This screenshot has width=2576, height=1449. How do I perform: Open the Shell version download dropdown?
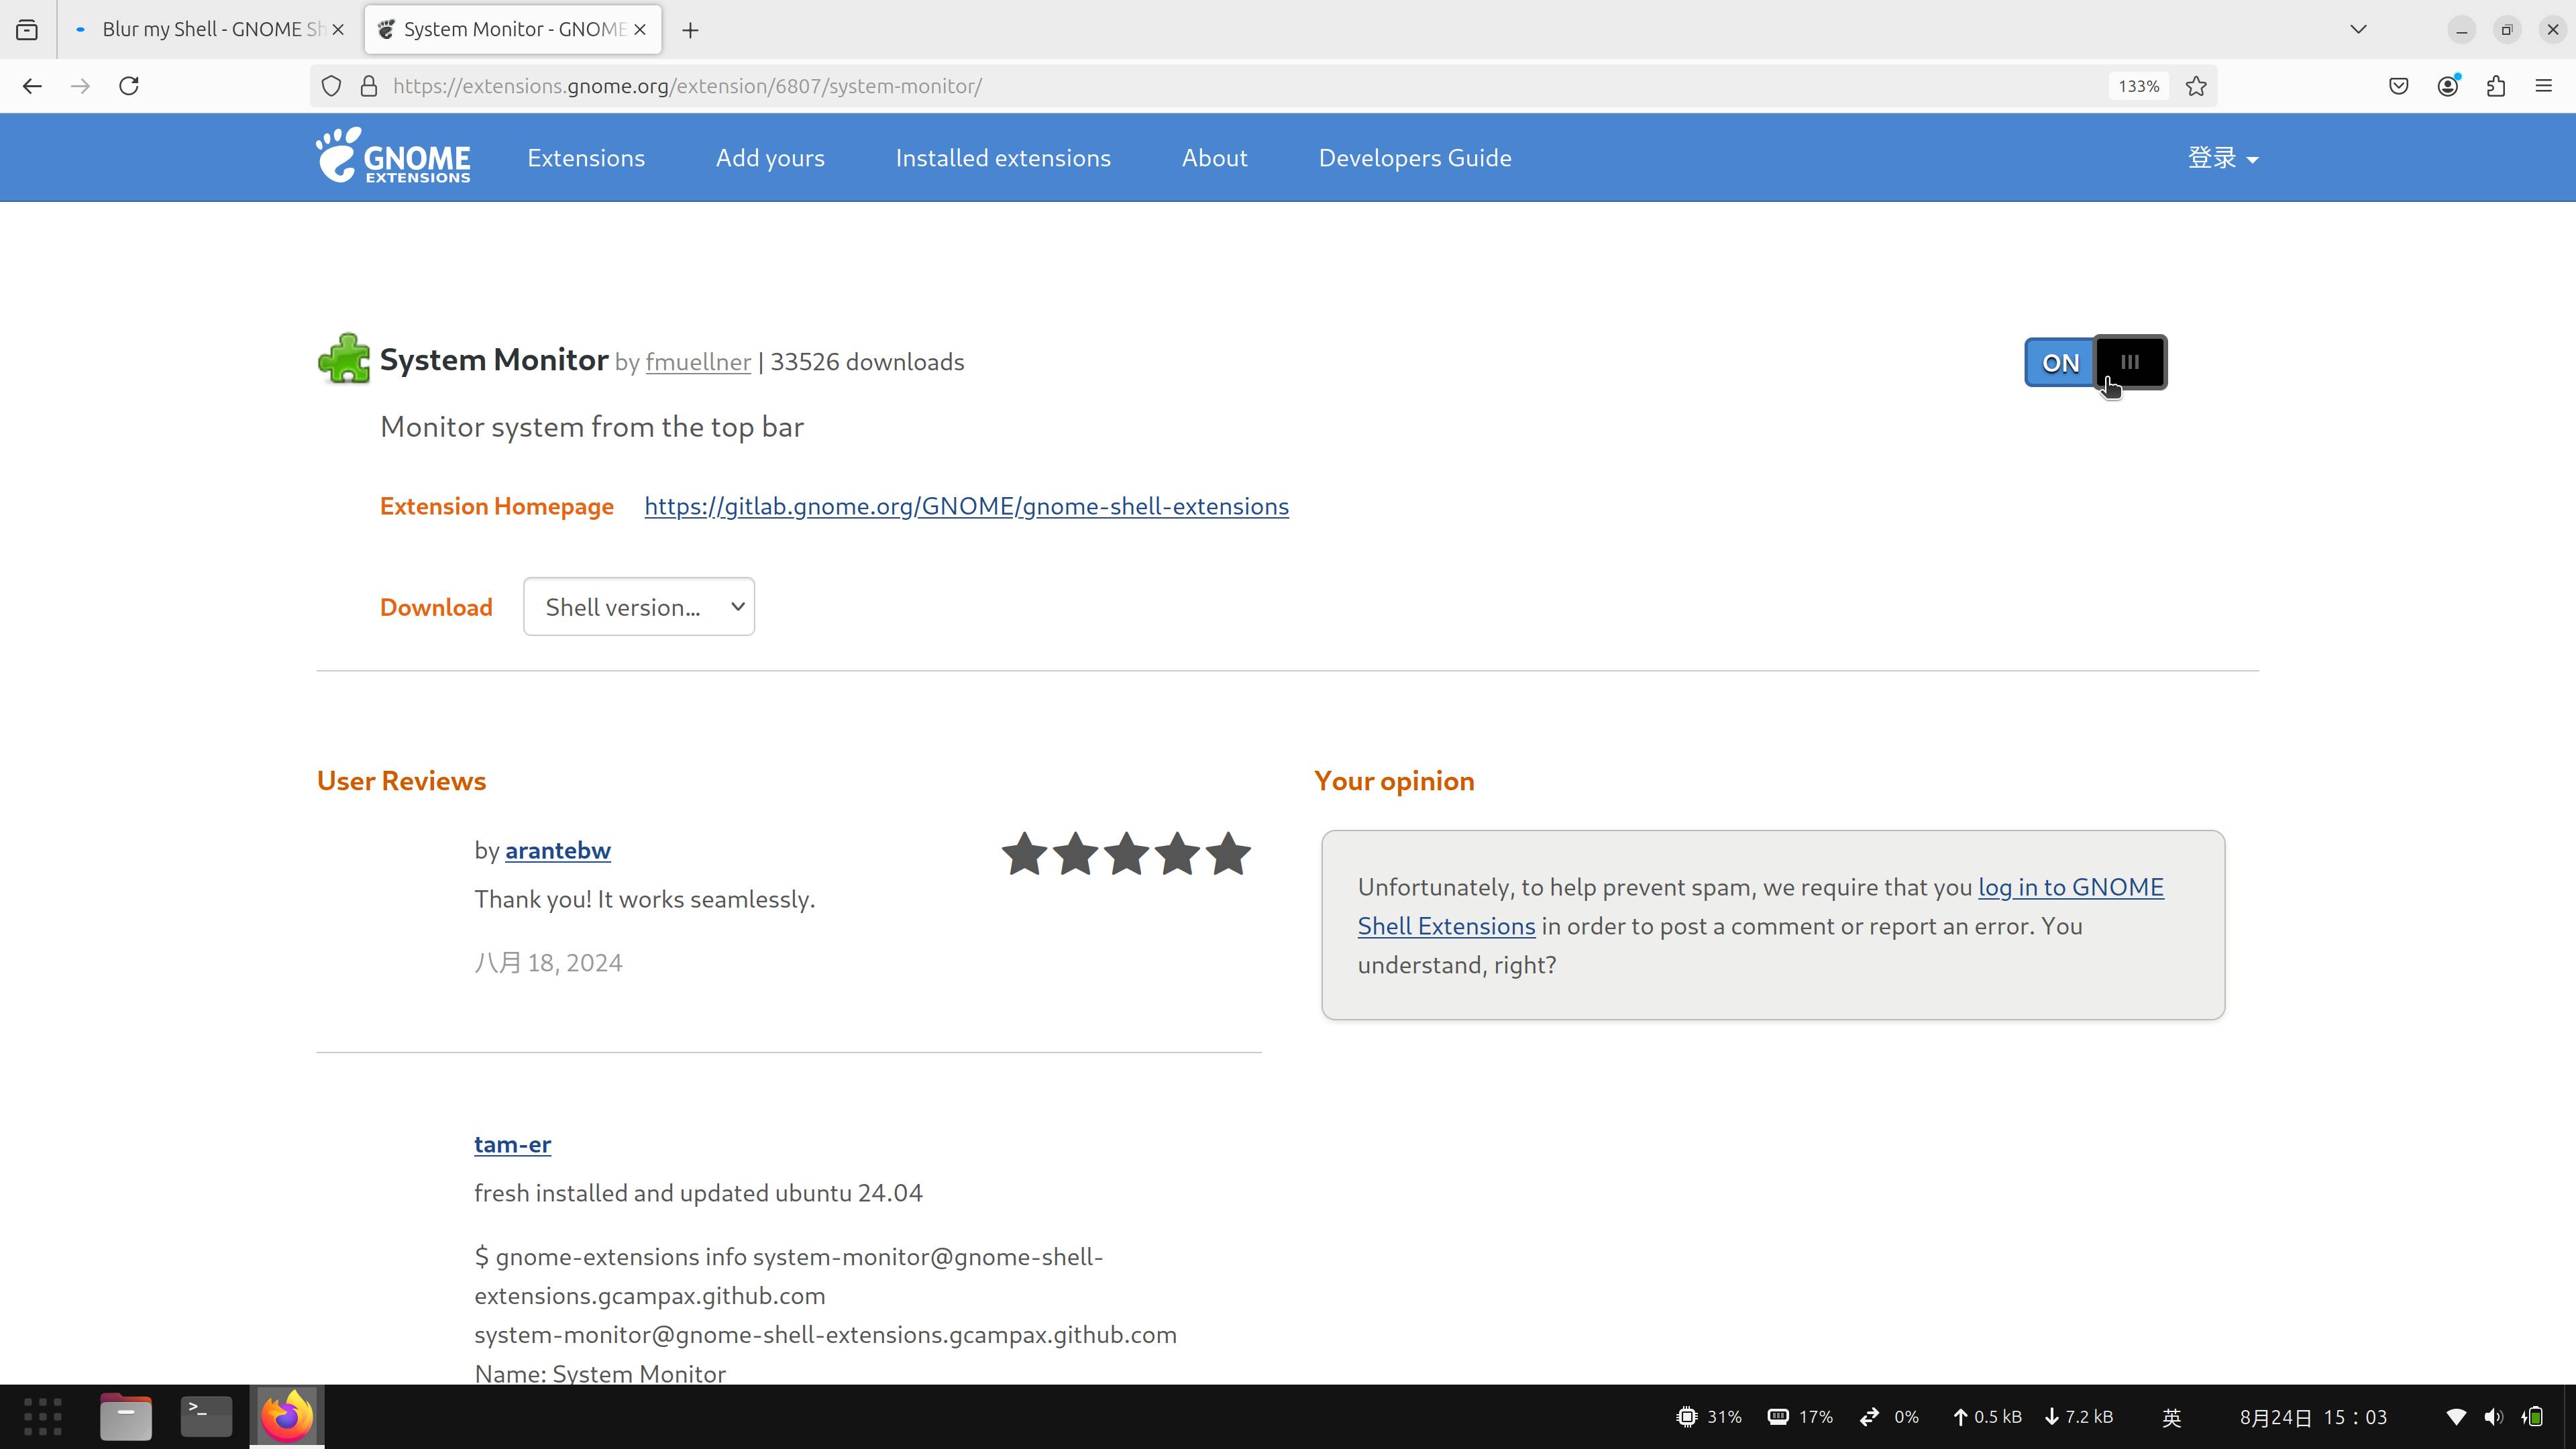click(639, 607)
